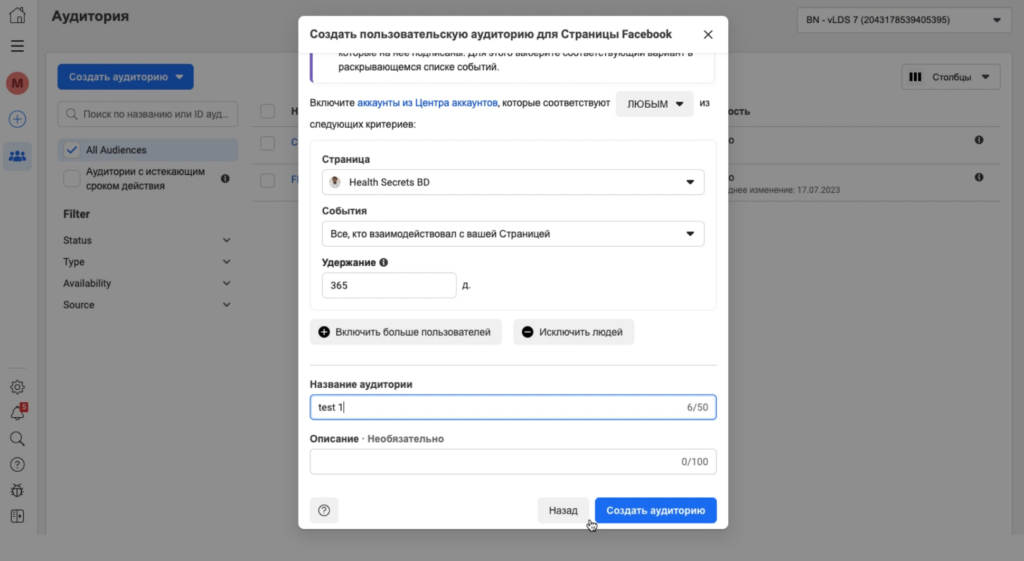This screenshot has height=561, width=1024.
Task: Click the Filter heading text
Action: pos(76,214)
